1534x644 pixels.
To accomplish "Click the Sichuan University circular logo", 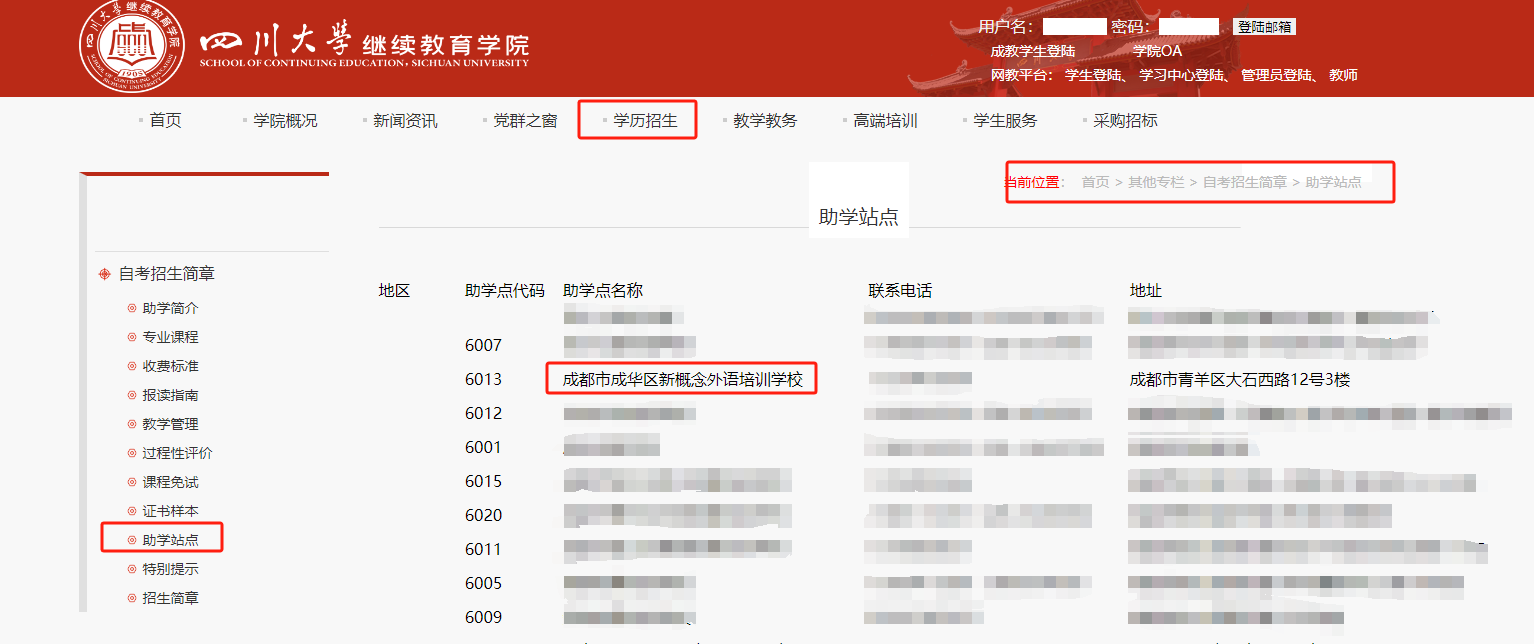I will (x=133, y=46).
